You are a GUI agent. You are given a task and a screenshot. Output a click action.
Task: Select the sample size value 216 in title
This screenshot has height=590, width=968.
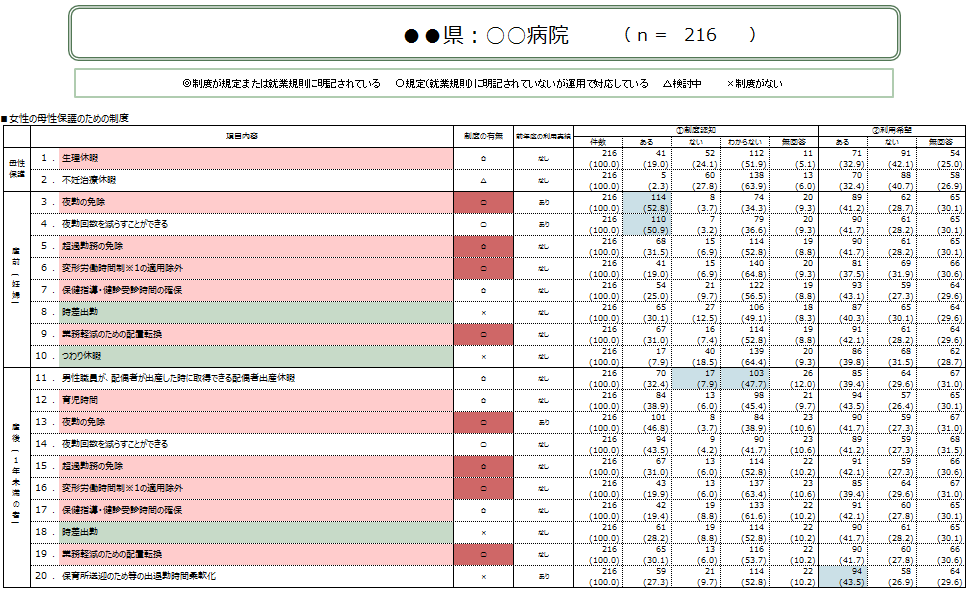click(700, 35)
